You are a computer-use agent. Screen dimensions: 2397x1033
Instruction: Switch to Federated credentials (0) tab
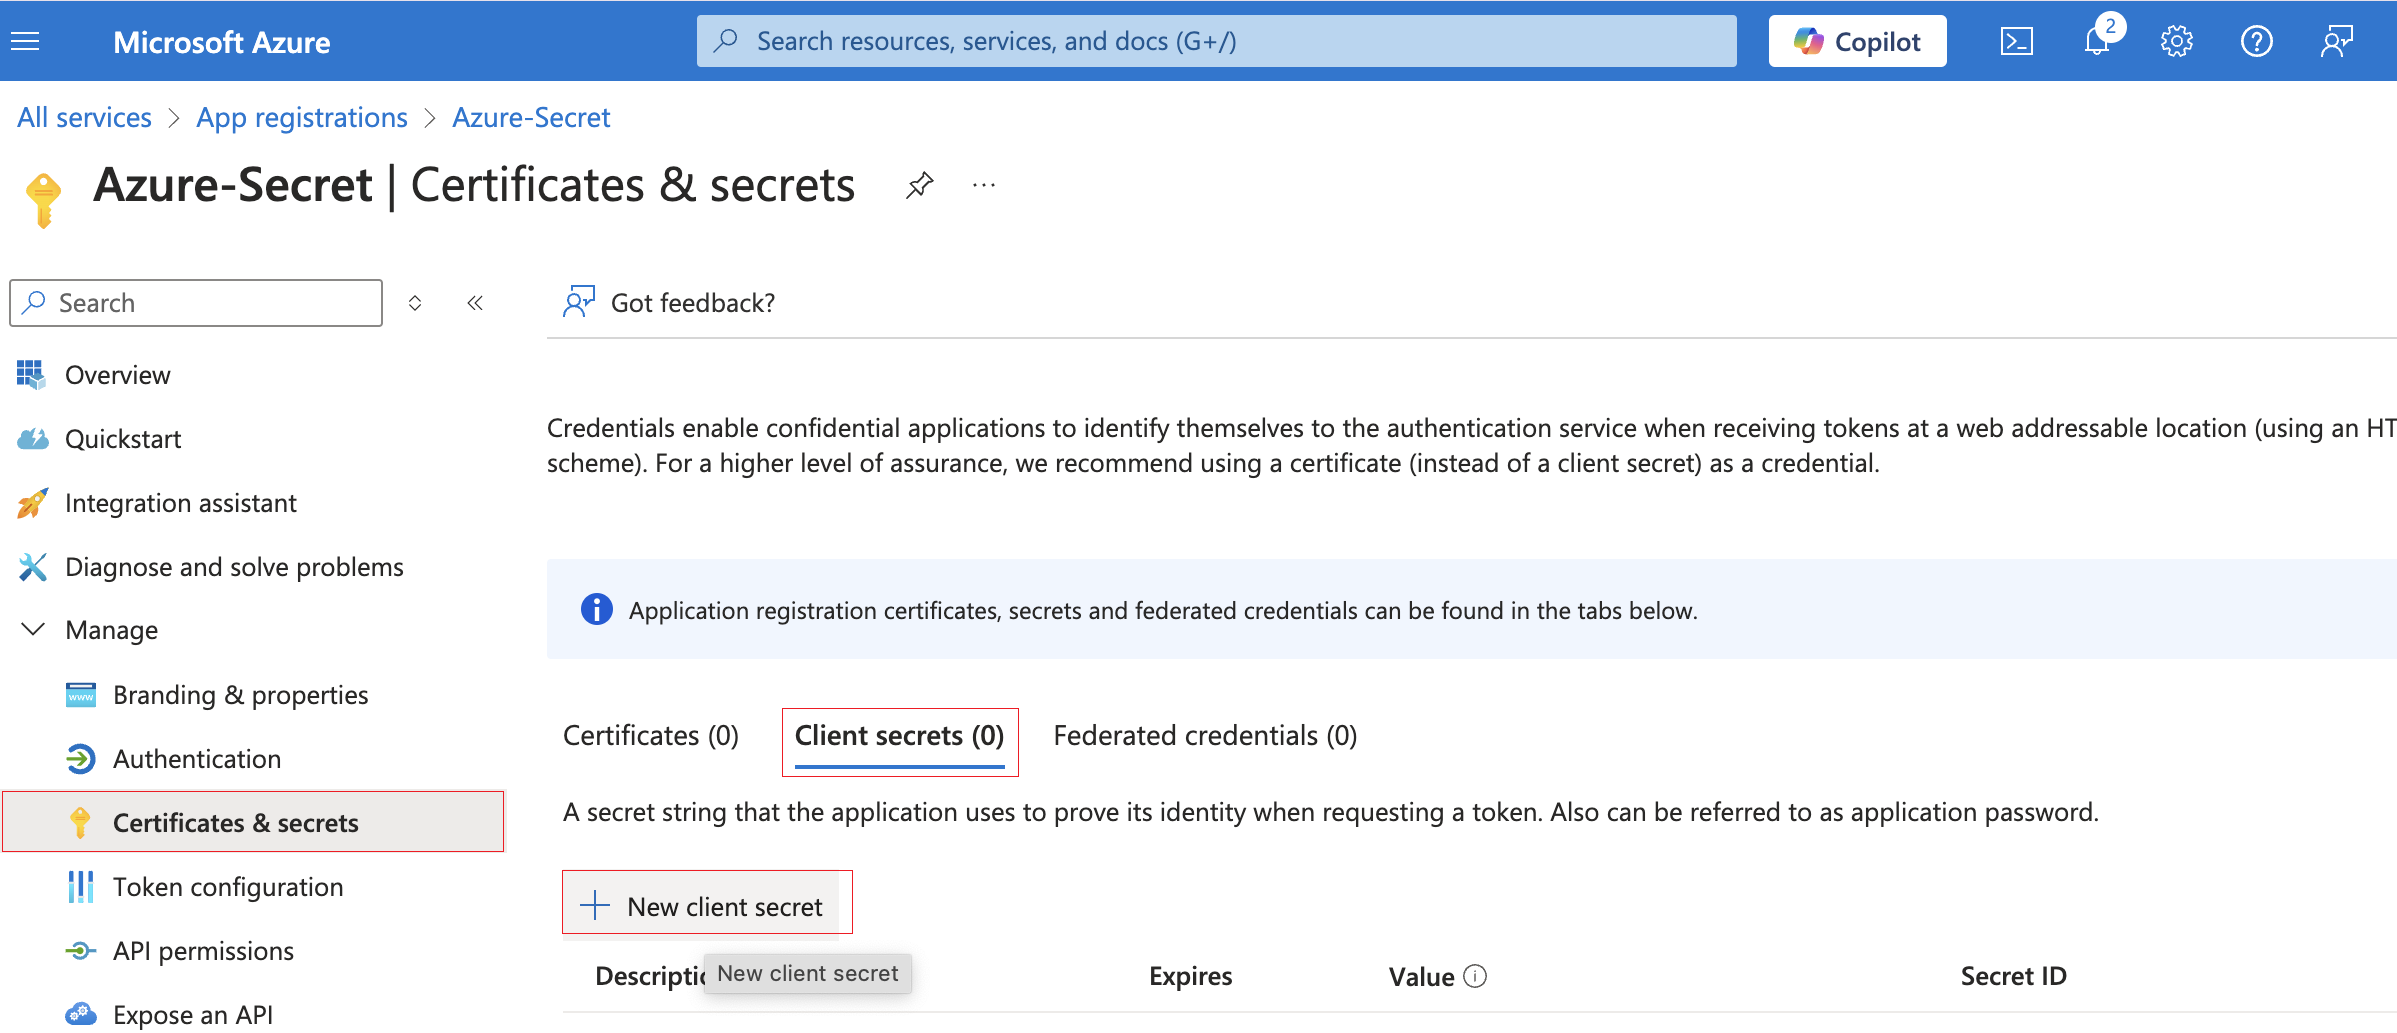[x=1205, y=736]
